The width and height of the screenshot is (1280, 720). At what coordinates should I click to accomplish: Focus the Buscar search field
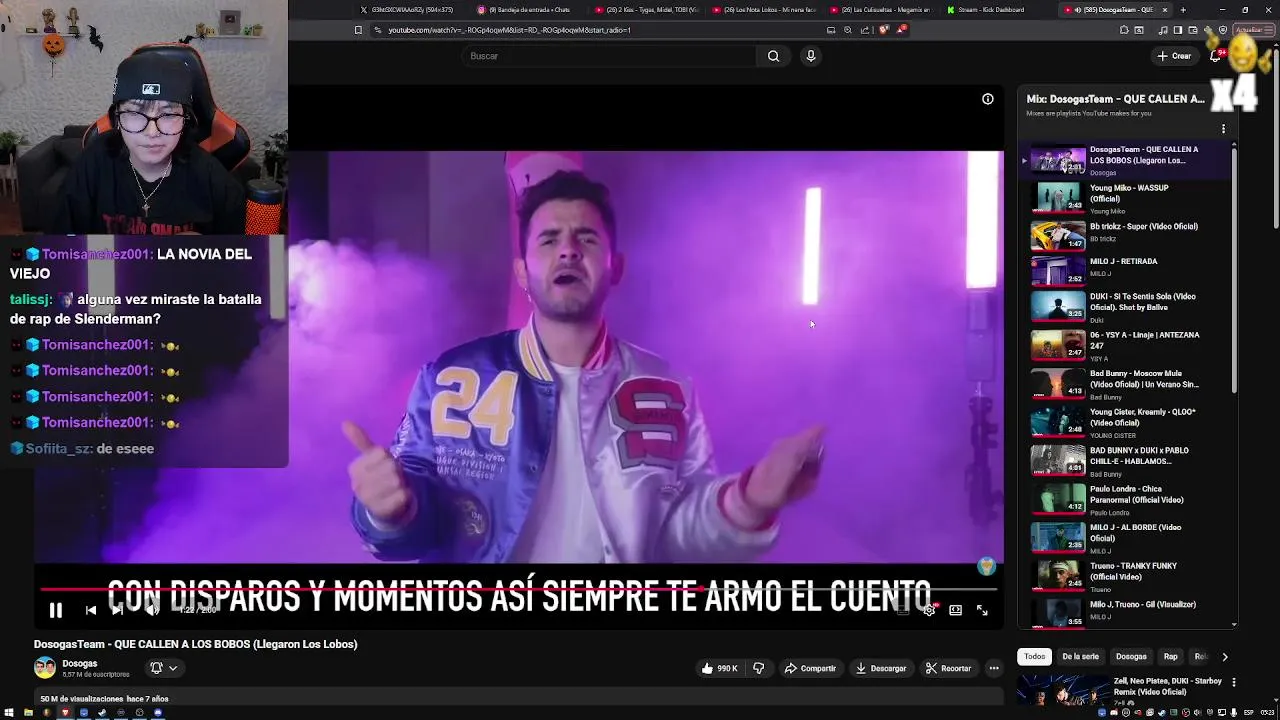610,56
